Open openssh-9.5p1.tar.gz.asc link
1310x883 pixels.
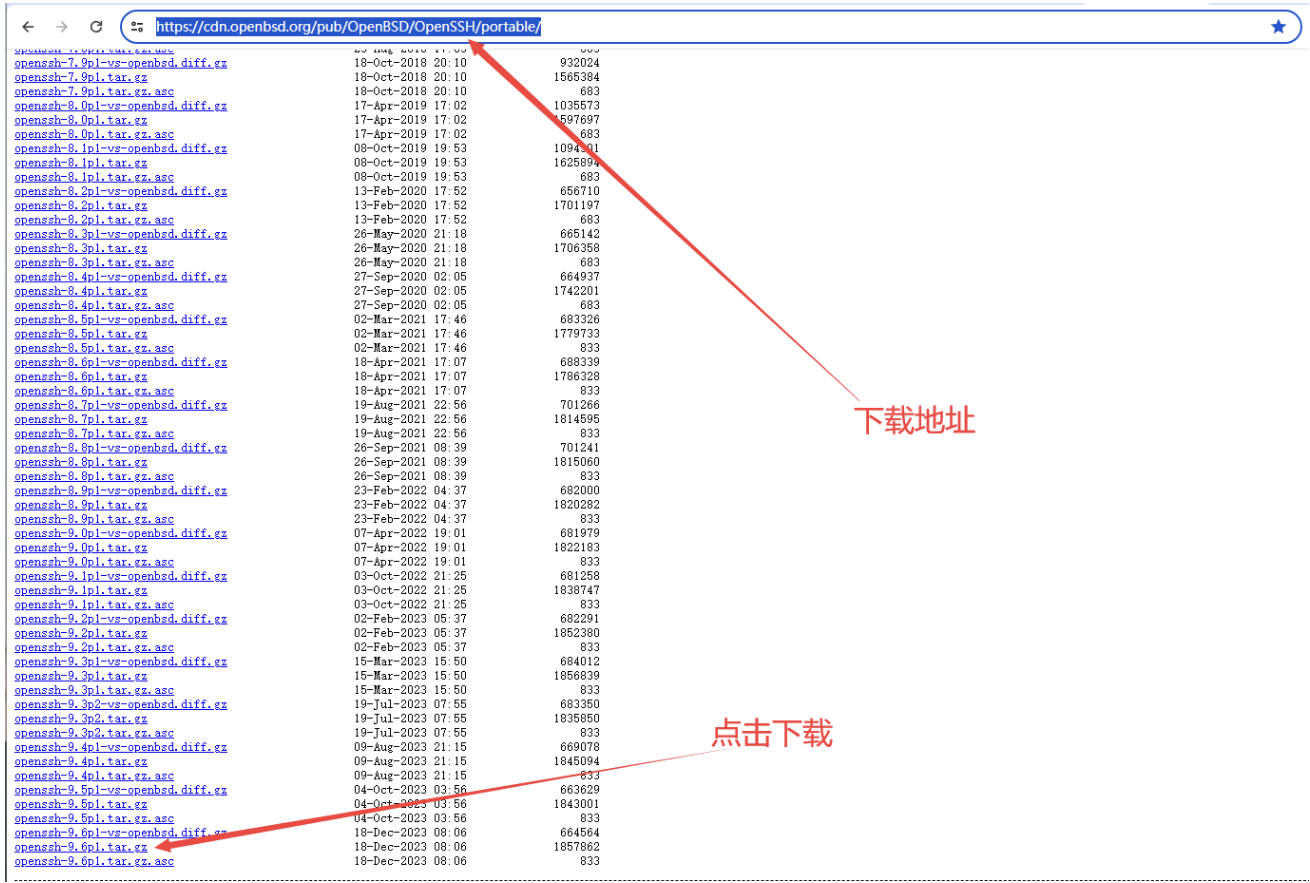pyautogui.click(x=94, y=818)
